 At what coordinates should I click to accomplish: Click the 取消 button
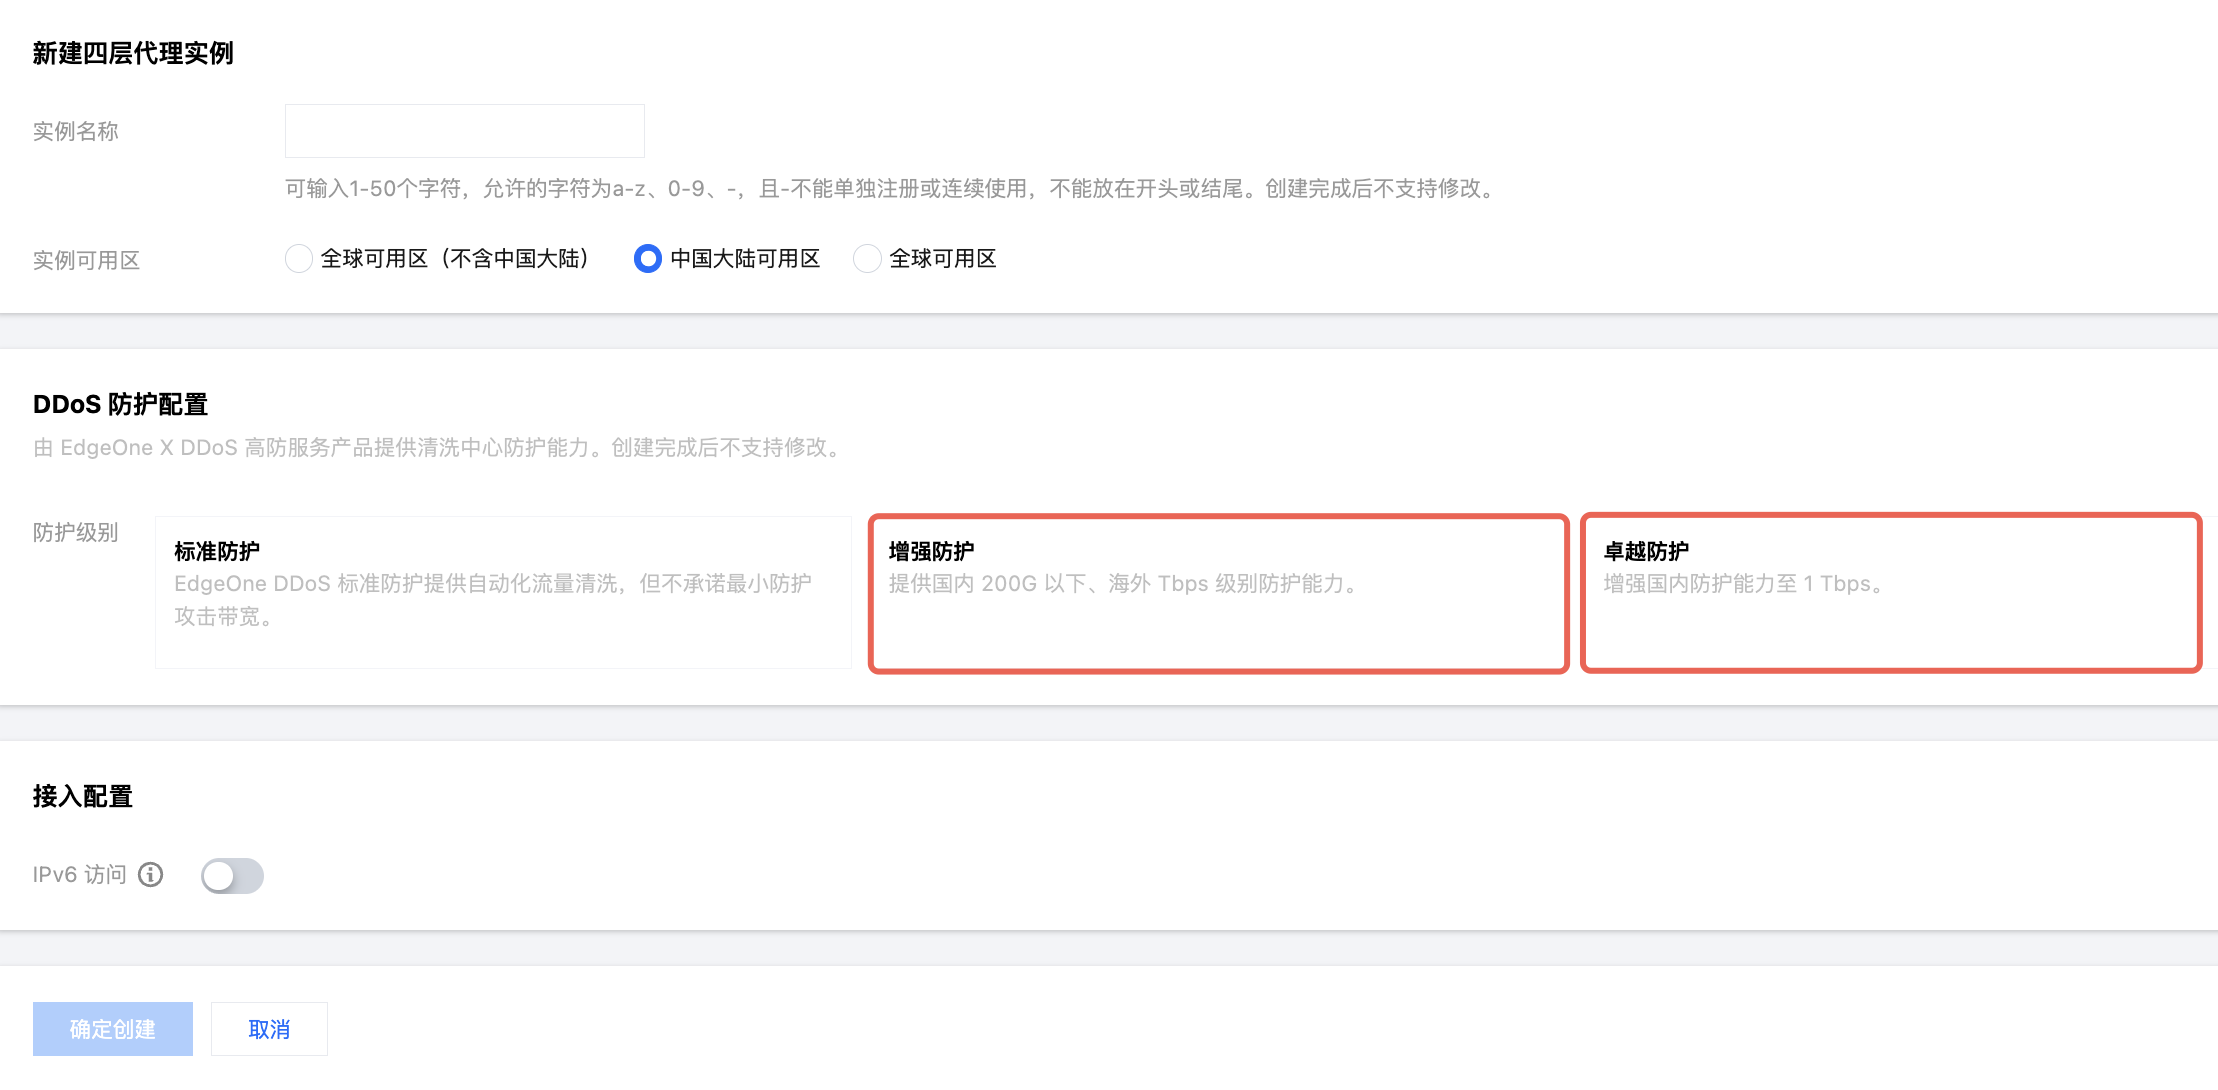[269, 1029]
